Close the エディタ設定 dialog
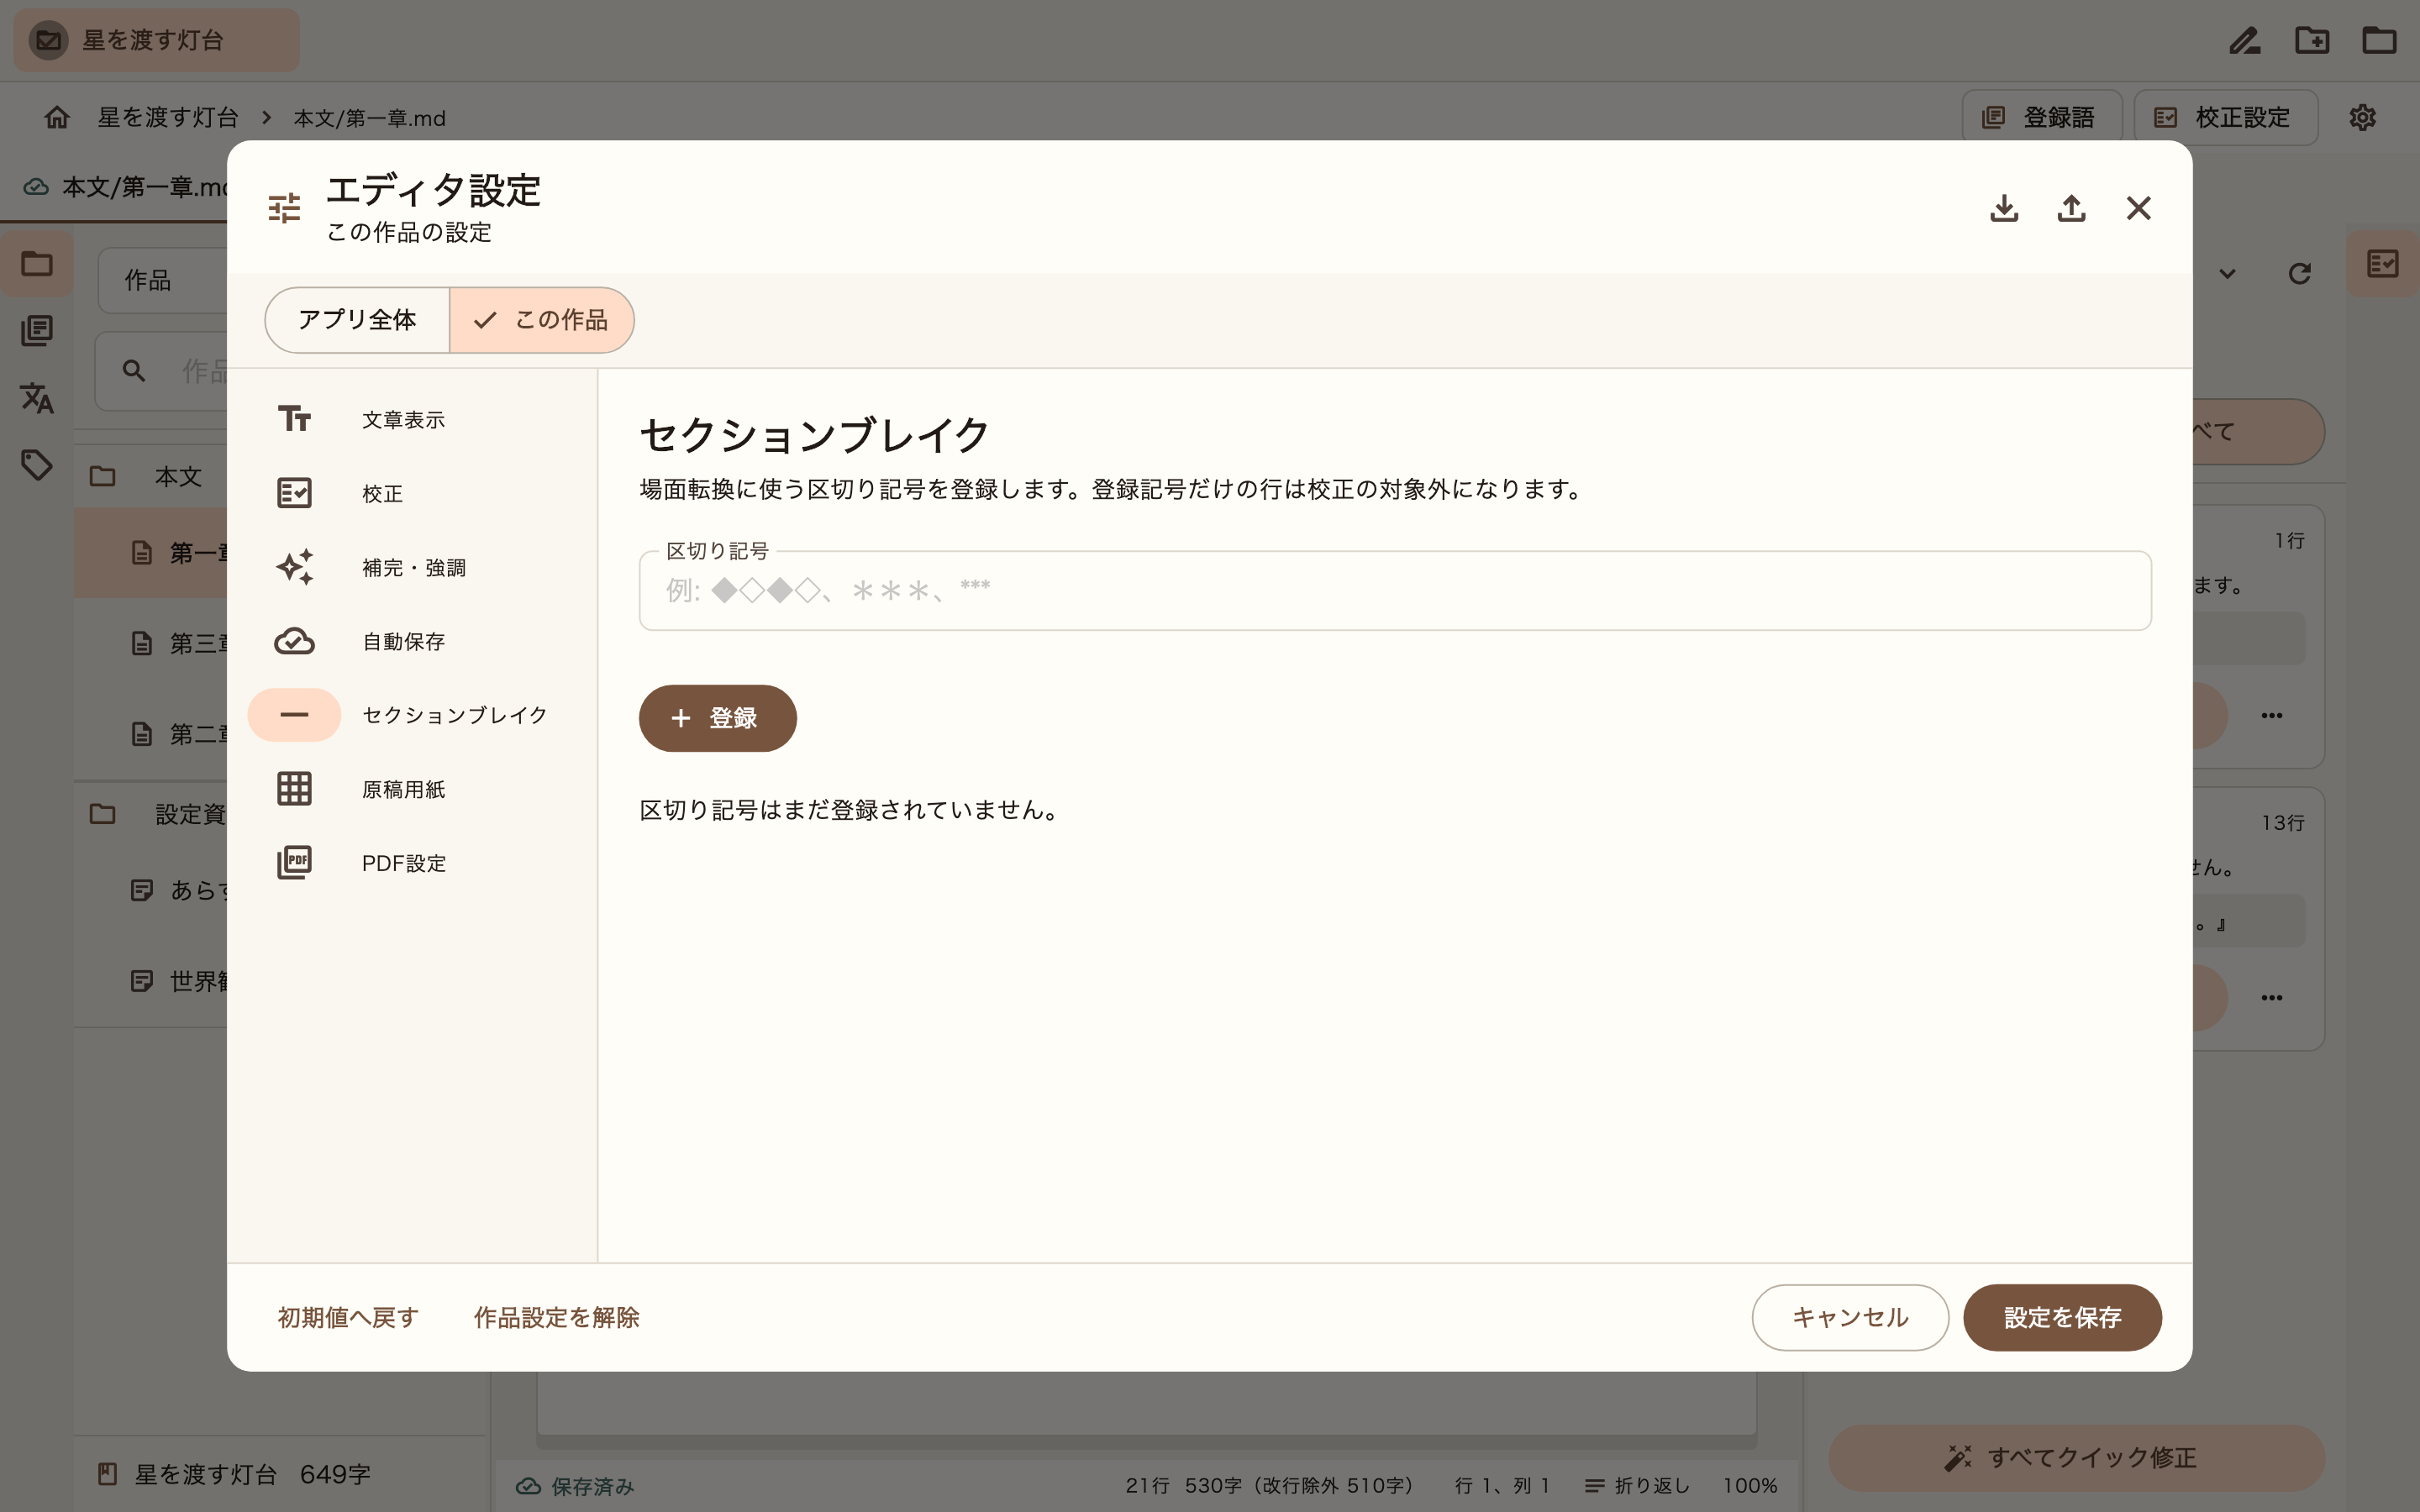The width and height of the screenshot is (2420, 1512). point(2138,208)
